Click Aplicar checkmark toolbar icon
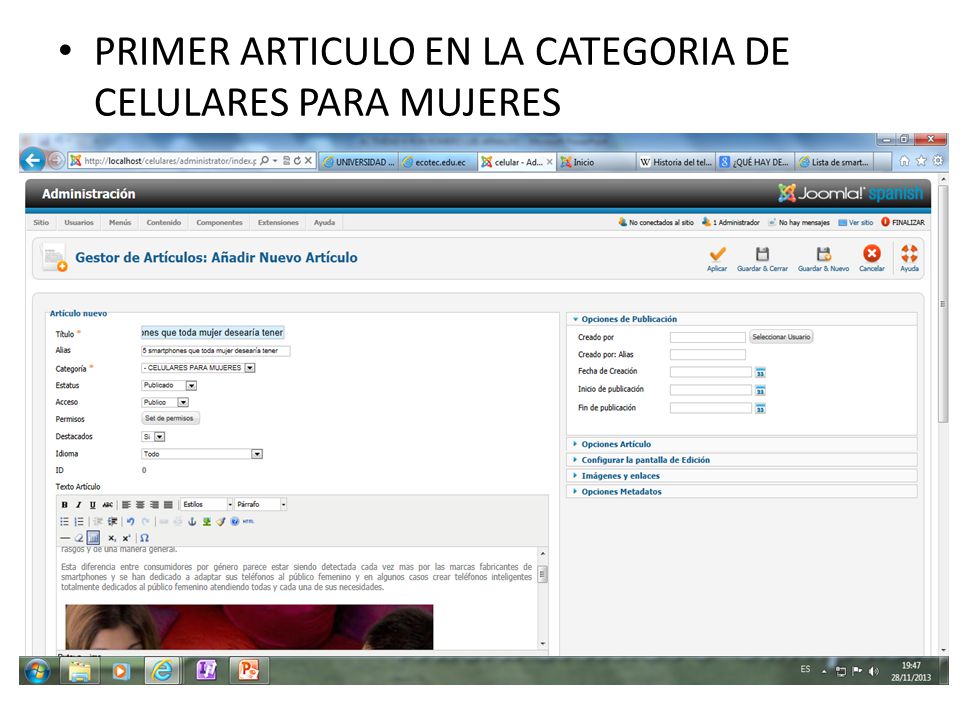The width and height of the screenshot is (960, 720). click(717, 258)
